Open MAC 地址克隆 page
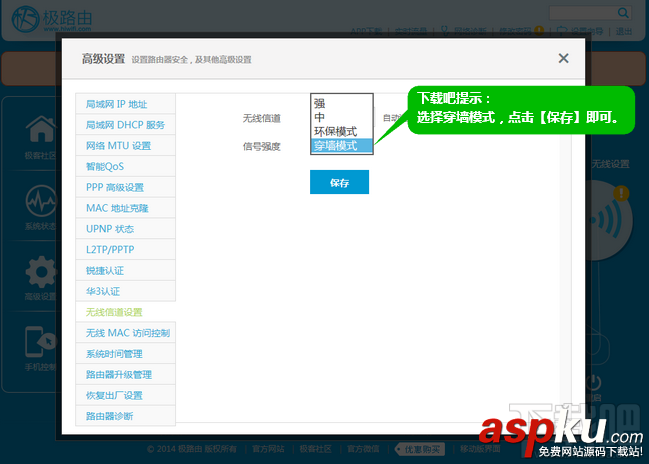 [125, 208]
